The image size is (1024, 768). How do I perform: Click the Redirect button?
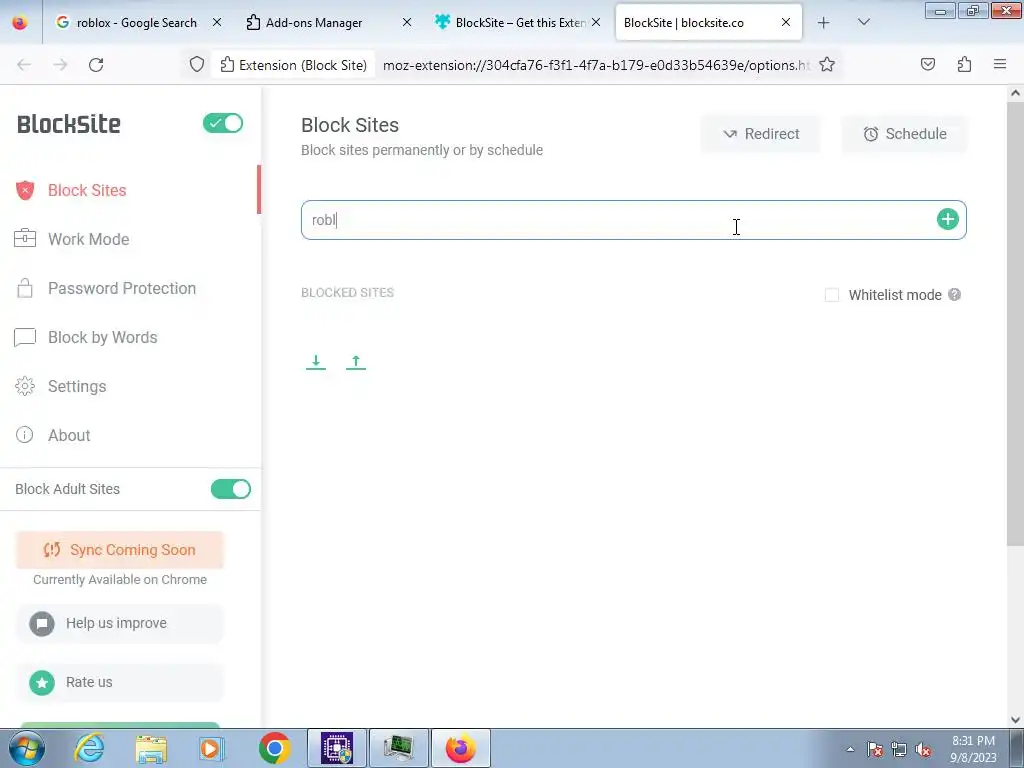[x=761, y=134]
